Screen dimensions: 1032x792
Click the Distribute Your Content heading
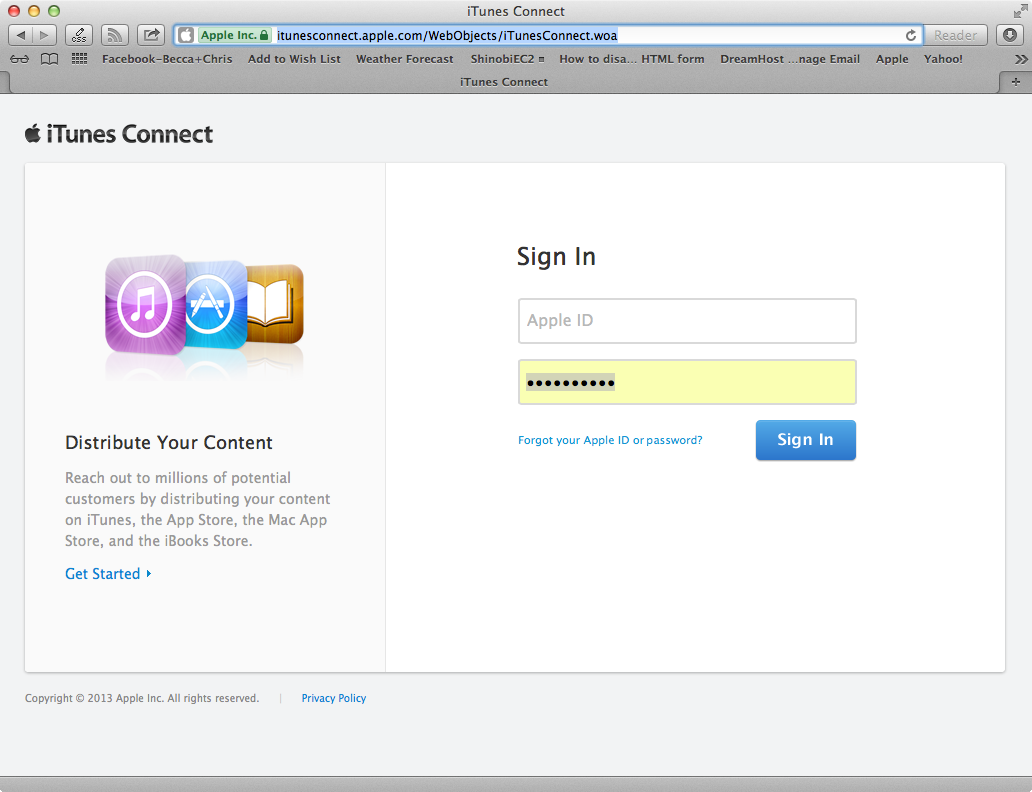point(168,442)
